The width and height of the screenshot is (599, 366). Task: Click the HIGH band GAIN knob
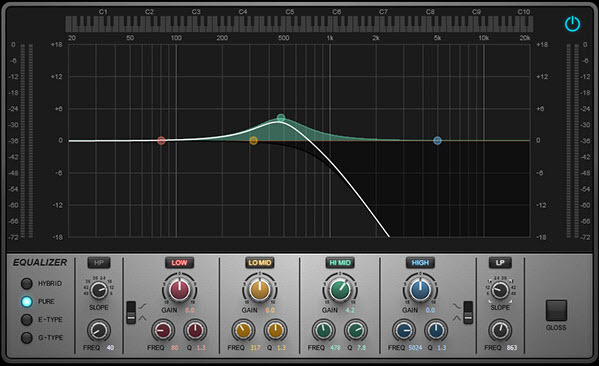(420, 290)
